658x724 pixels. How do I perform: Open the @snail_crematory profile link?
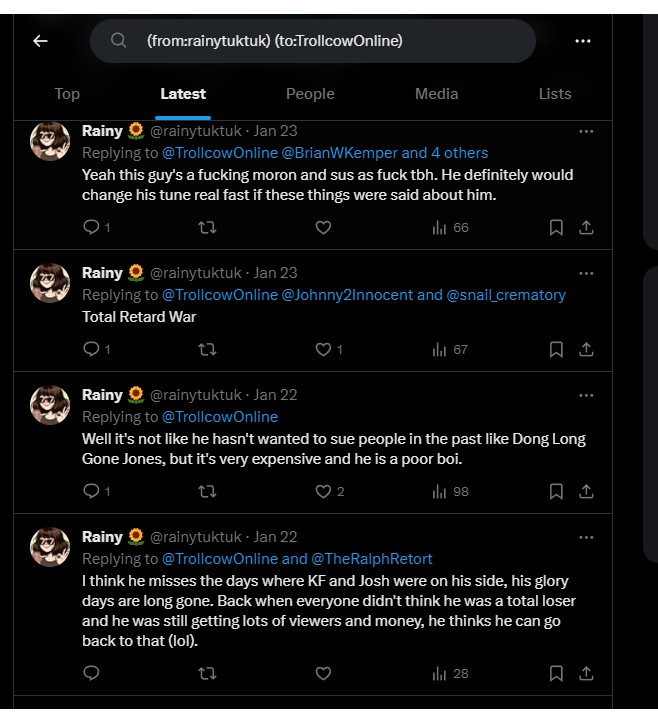506,295
